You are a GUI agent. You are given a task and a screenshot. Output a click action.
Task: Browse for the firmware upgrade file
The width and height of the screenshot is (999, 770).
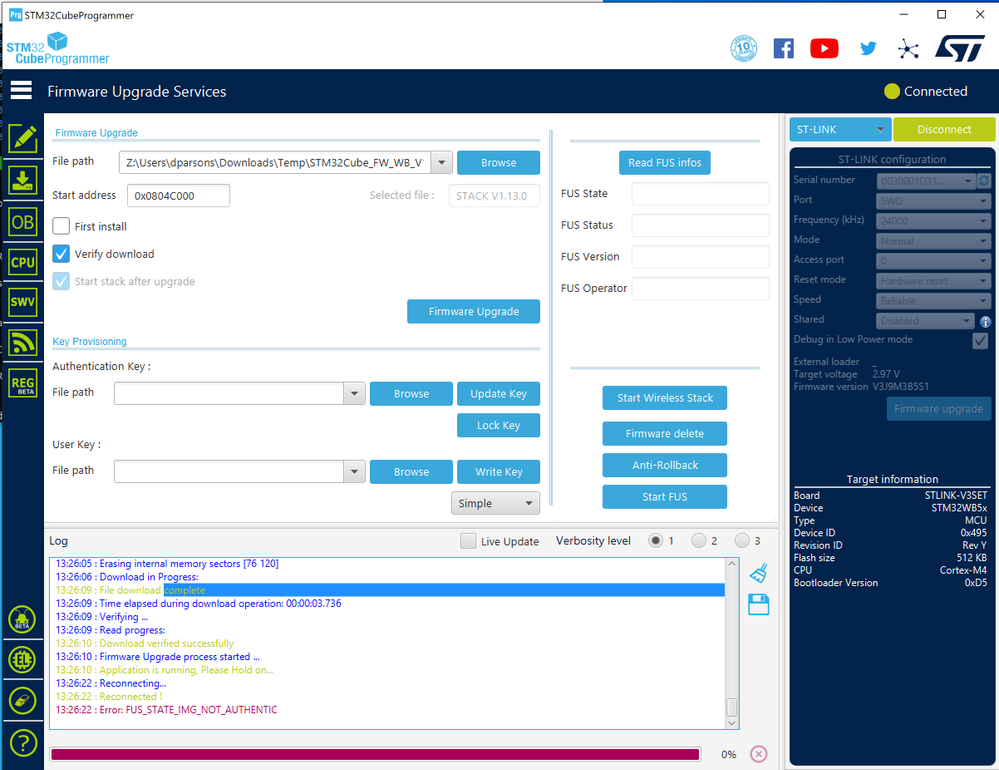coord(498,162)
